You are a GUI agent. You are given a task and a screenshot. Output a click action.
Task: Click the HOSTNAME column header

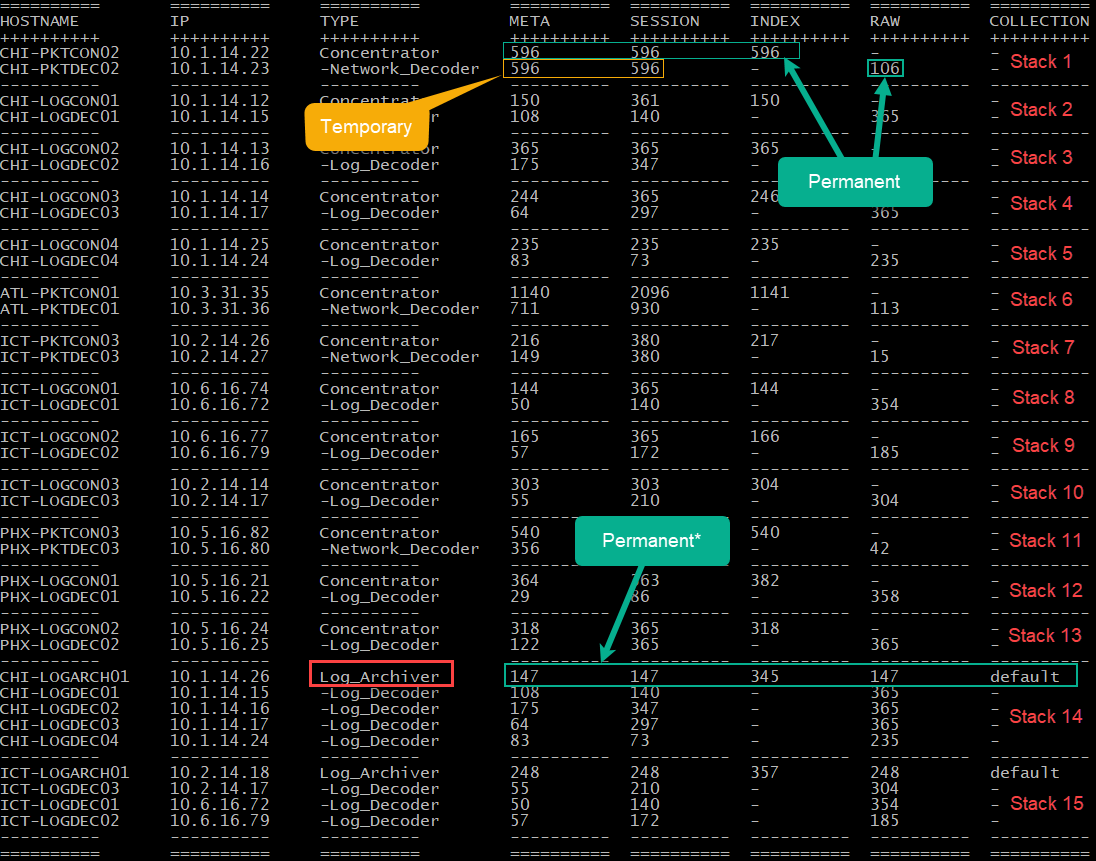click(x=39, y=21)
